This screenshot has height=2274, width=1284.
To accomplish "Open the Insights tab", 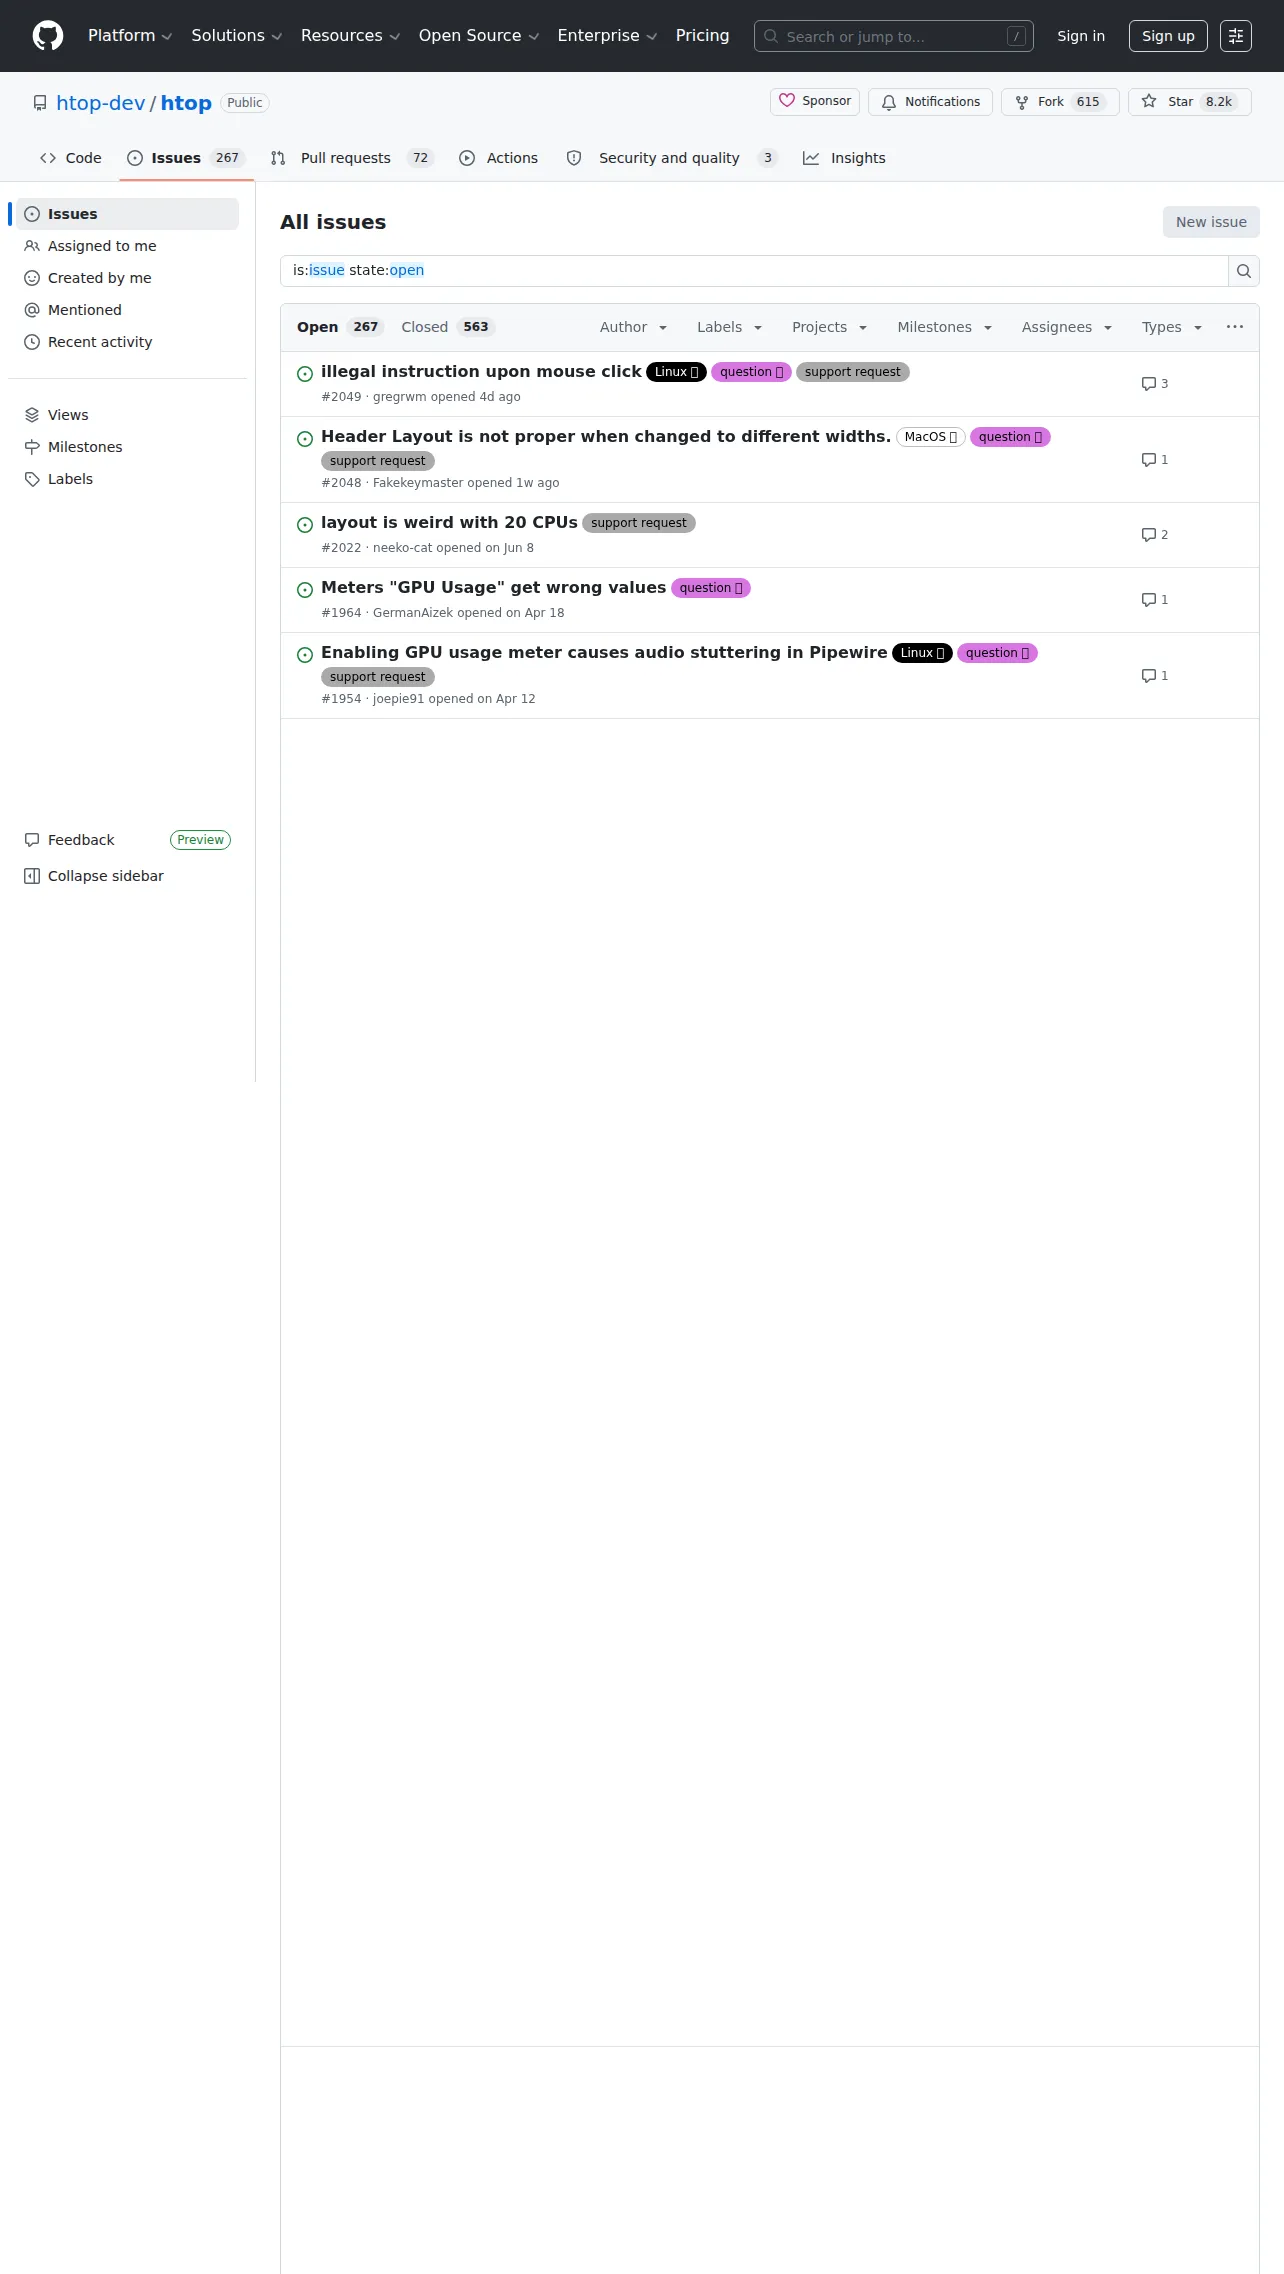I will pos(844,158).
